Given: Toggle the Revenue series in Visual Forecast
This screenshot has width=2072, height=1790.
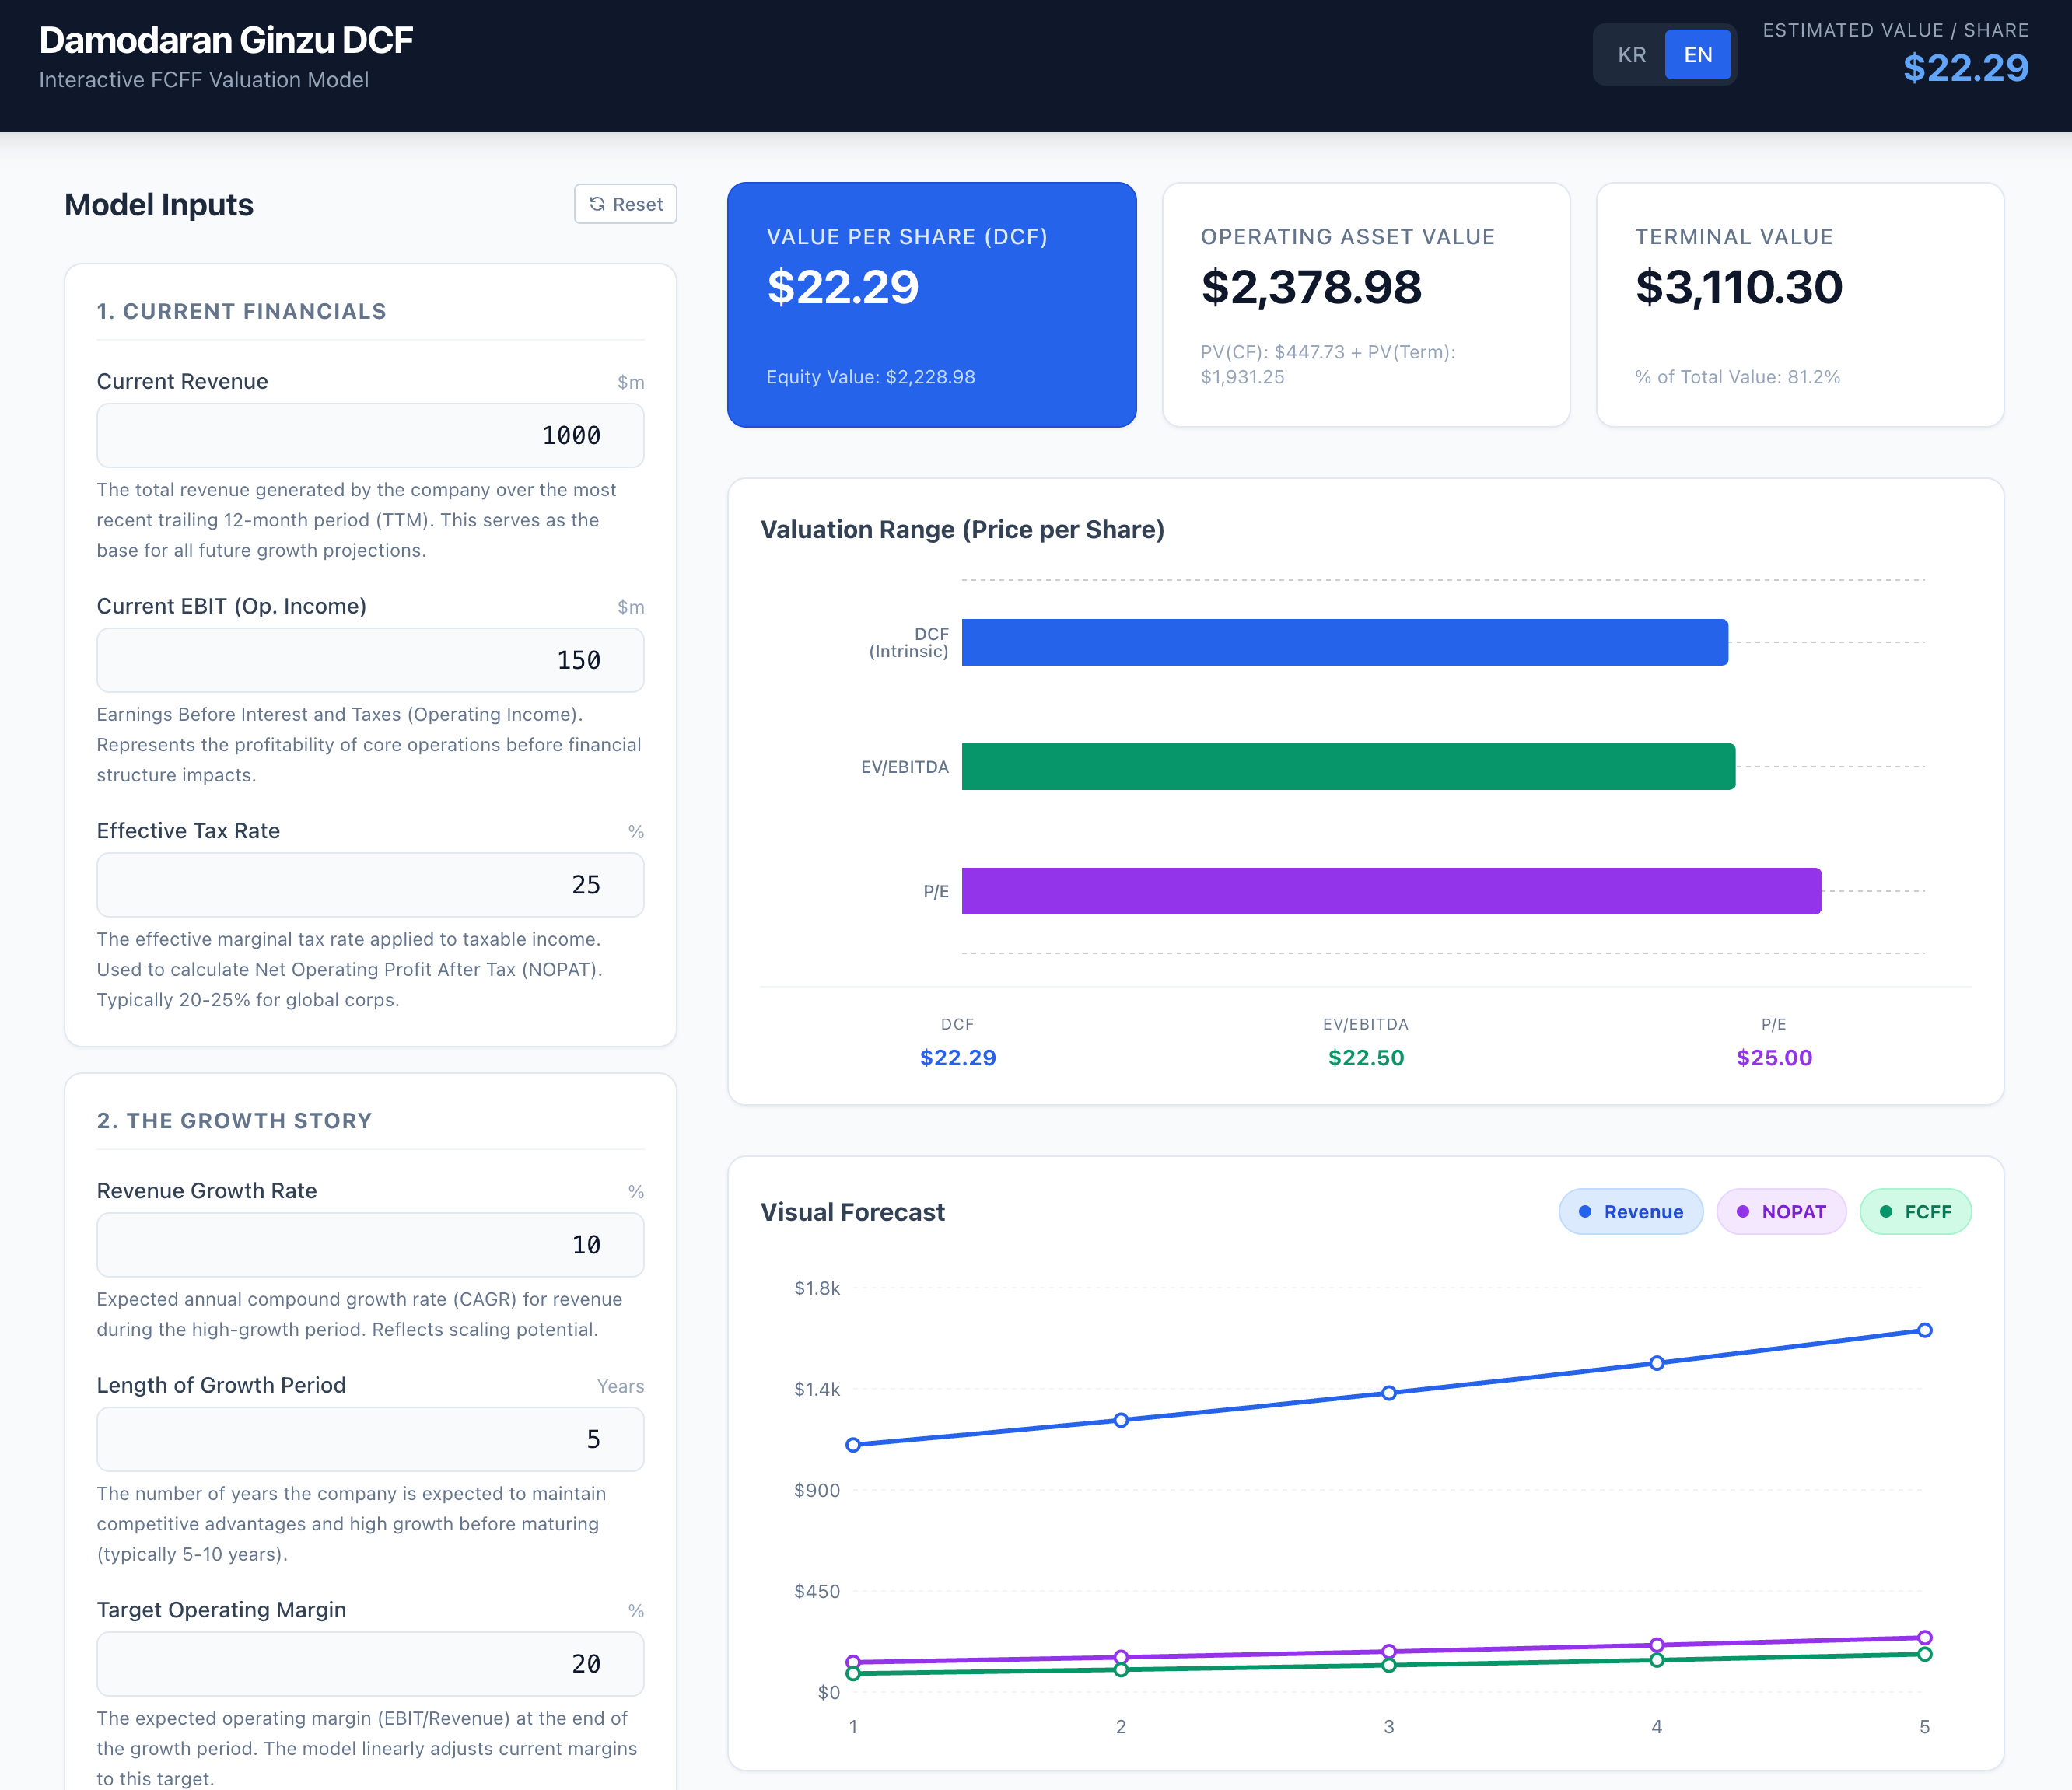Looking at the screenshot, I should pos(1630,1211).
